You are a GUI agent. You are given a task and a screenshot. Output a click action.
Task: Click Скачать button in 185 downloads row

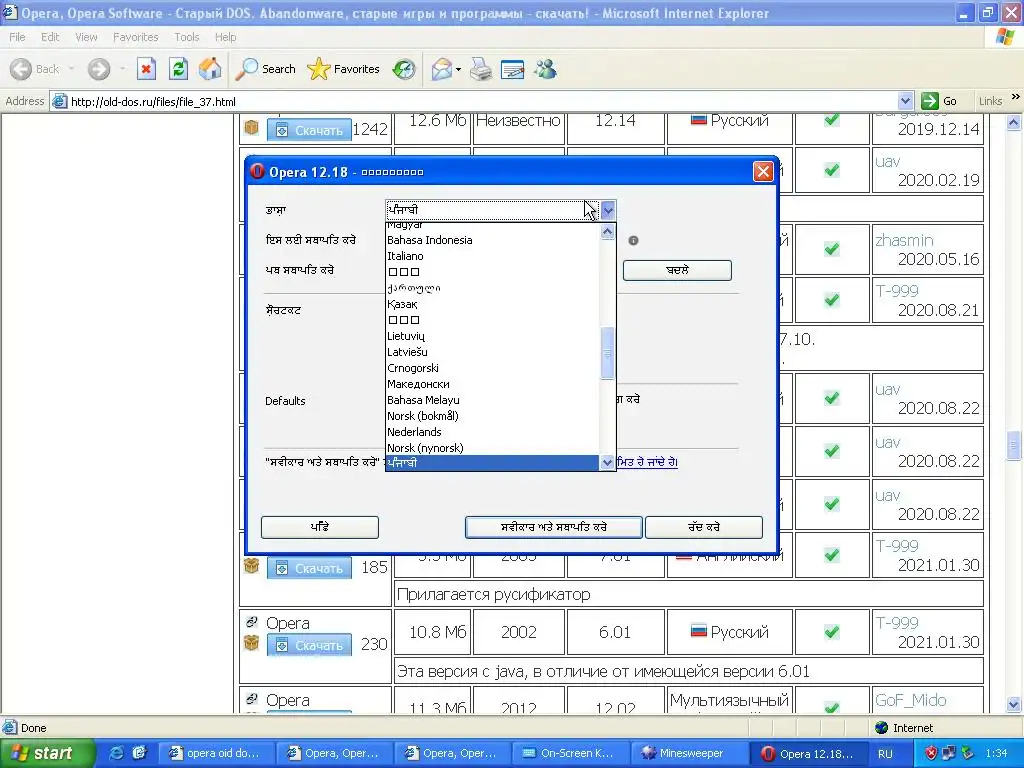point(309,568)
